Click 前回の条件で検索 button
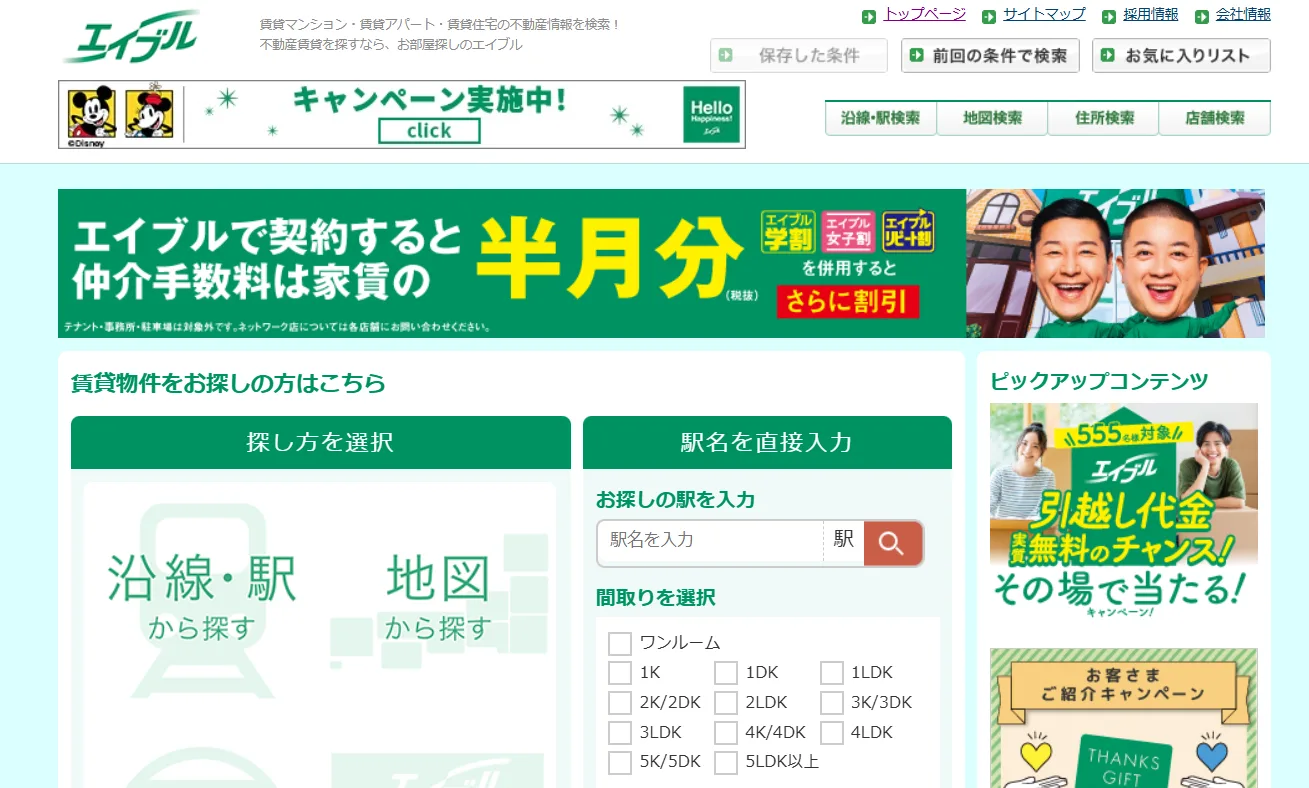This screenshot has width=1309, height=788. point(990,56)
